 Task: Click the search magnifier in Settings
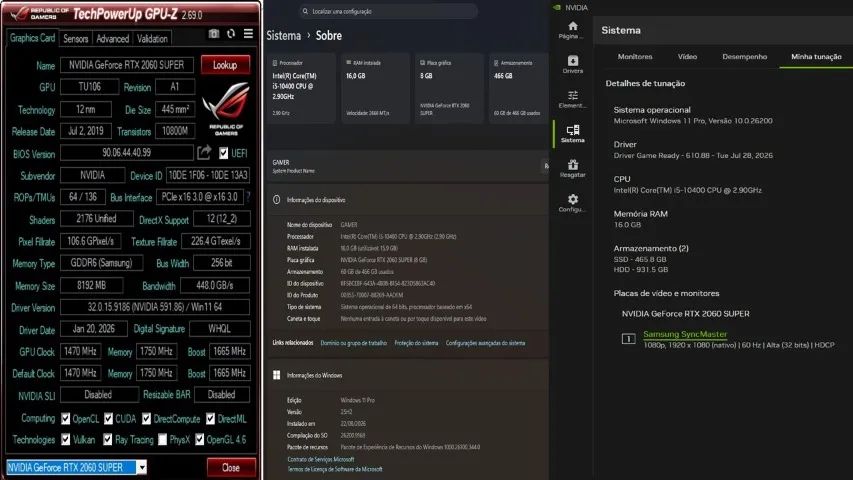click(305, 11)
